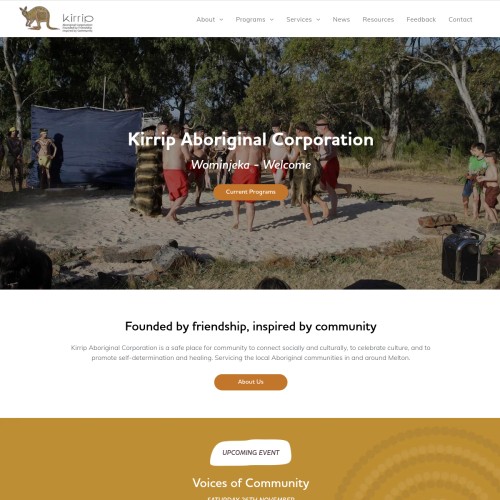Open the Programs menu item
The image size is (500, 500).
(250, 20)
